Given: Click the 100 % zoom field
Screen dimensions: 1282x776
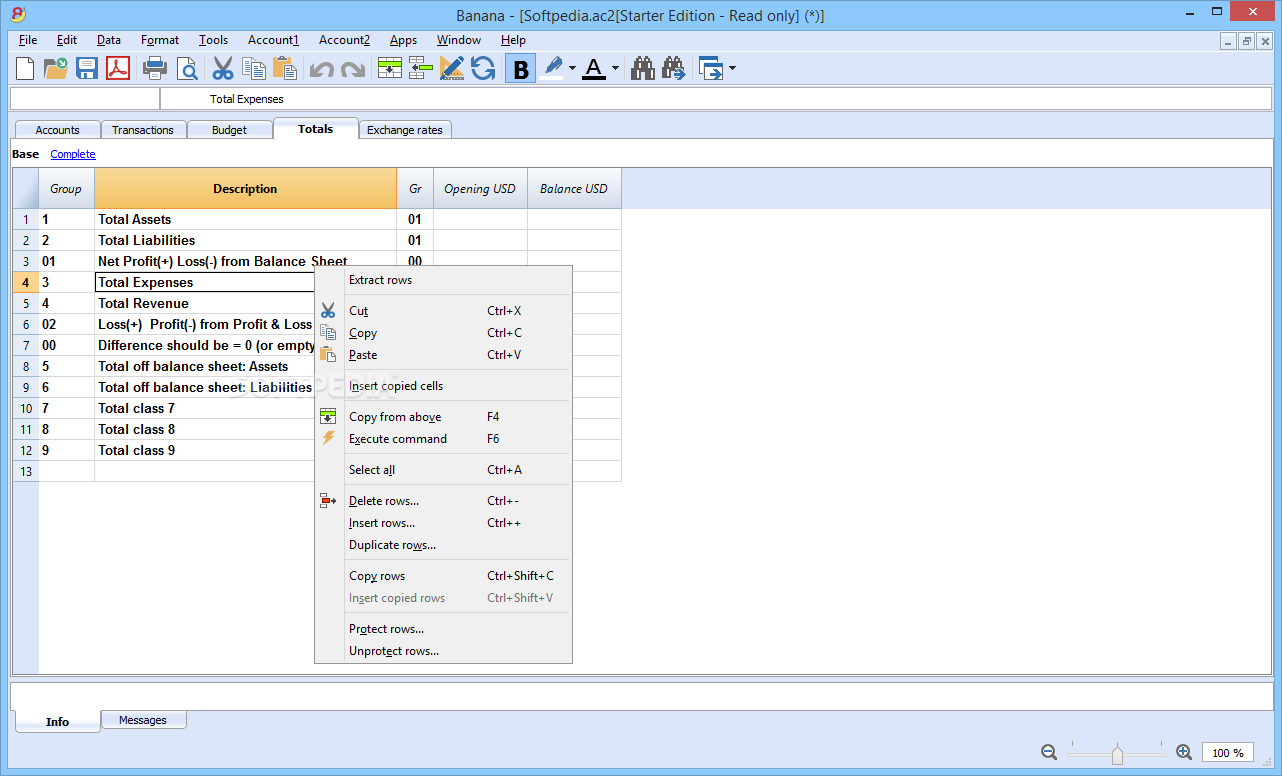Looking at the screenshot, I should (1228, 753).
